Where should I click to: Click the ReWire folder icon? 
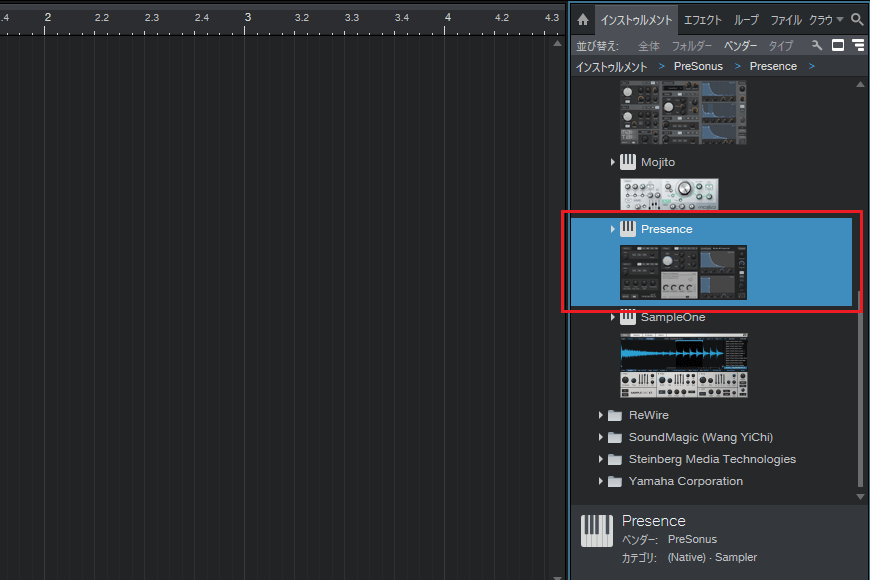[x=615, y=415]
